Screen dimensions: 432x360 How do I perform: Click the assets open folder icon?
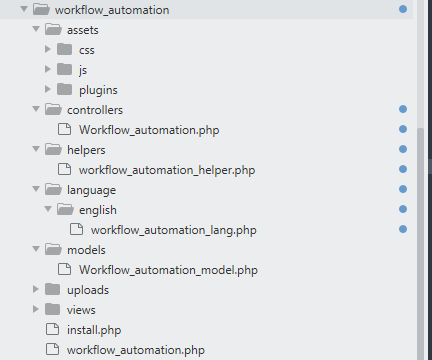coord(53,29)
